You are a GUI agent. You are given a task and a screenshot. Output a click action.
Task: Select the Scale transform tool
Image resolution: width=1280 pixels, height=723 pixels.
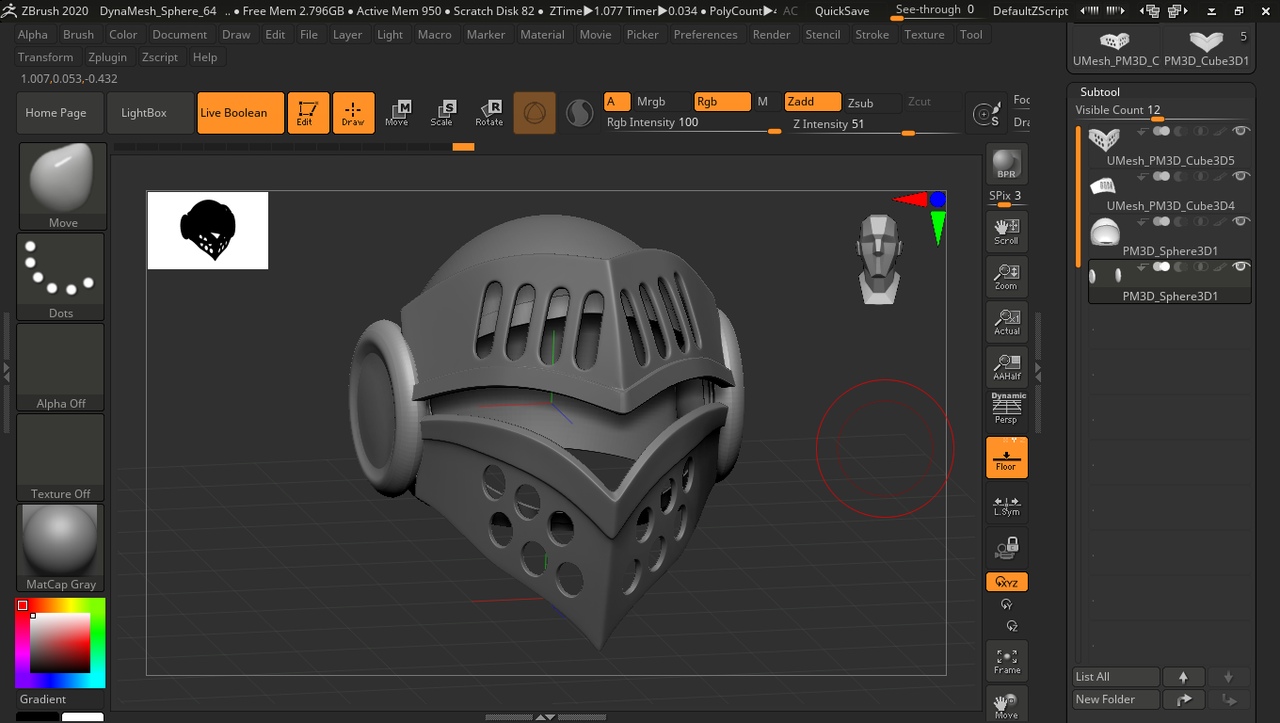point(442,112)
